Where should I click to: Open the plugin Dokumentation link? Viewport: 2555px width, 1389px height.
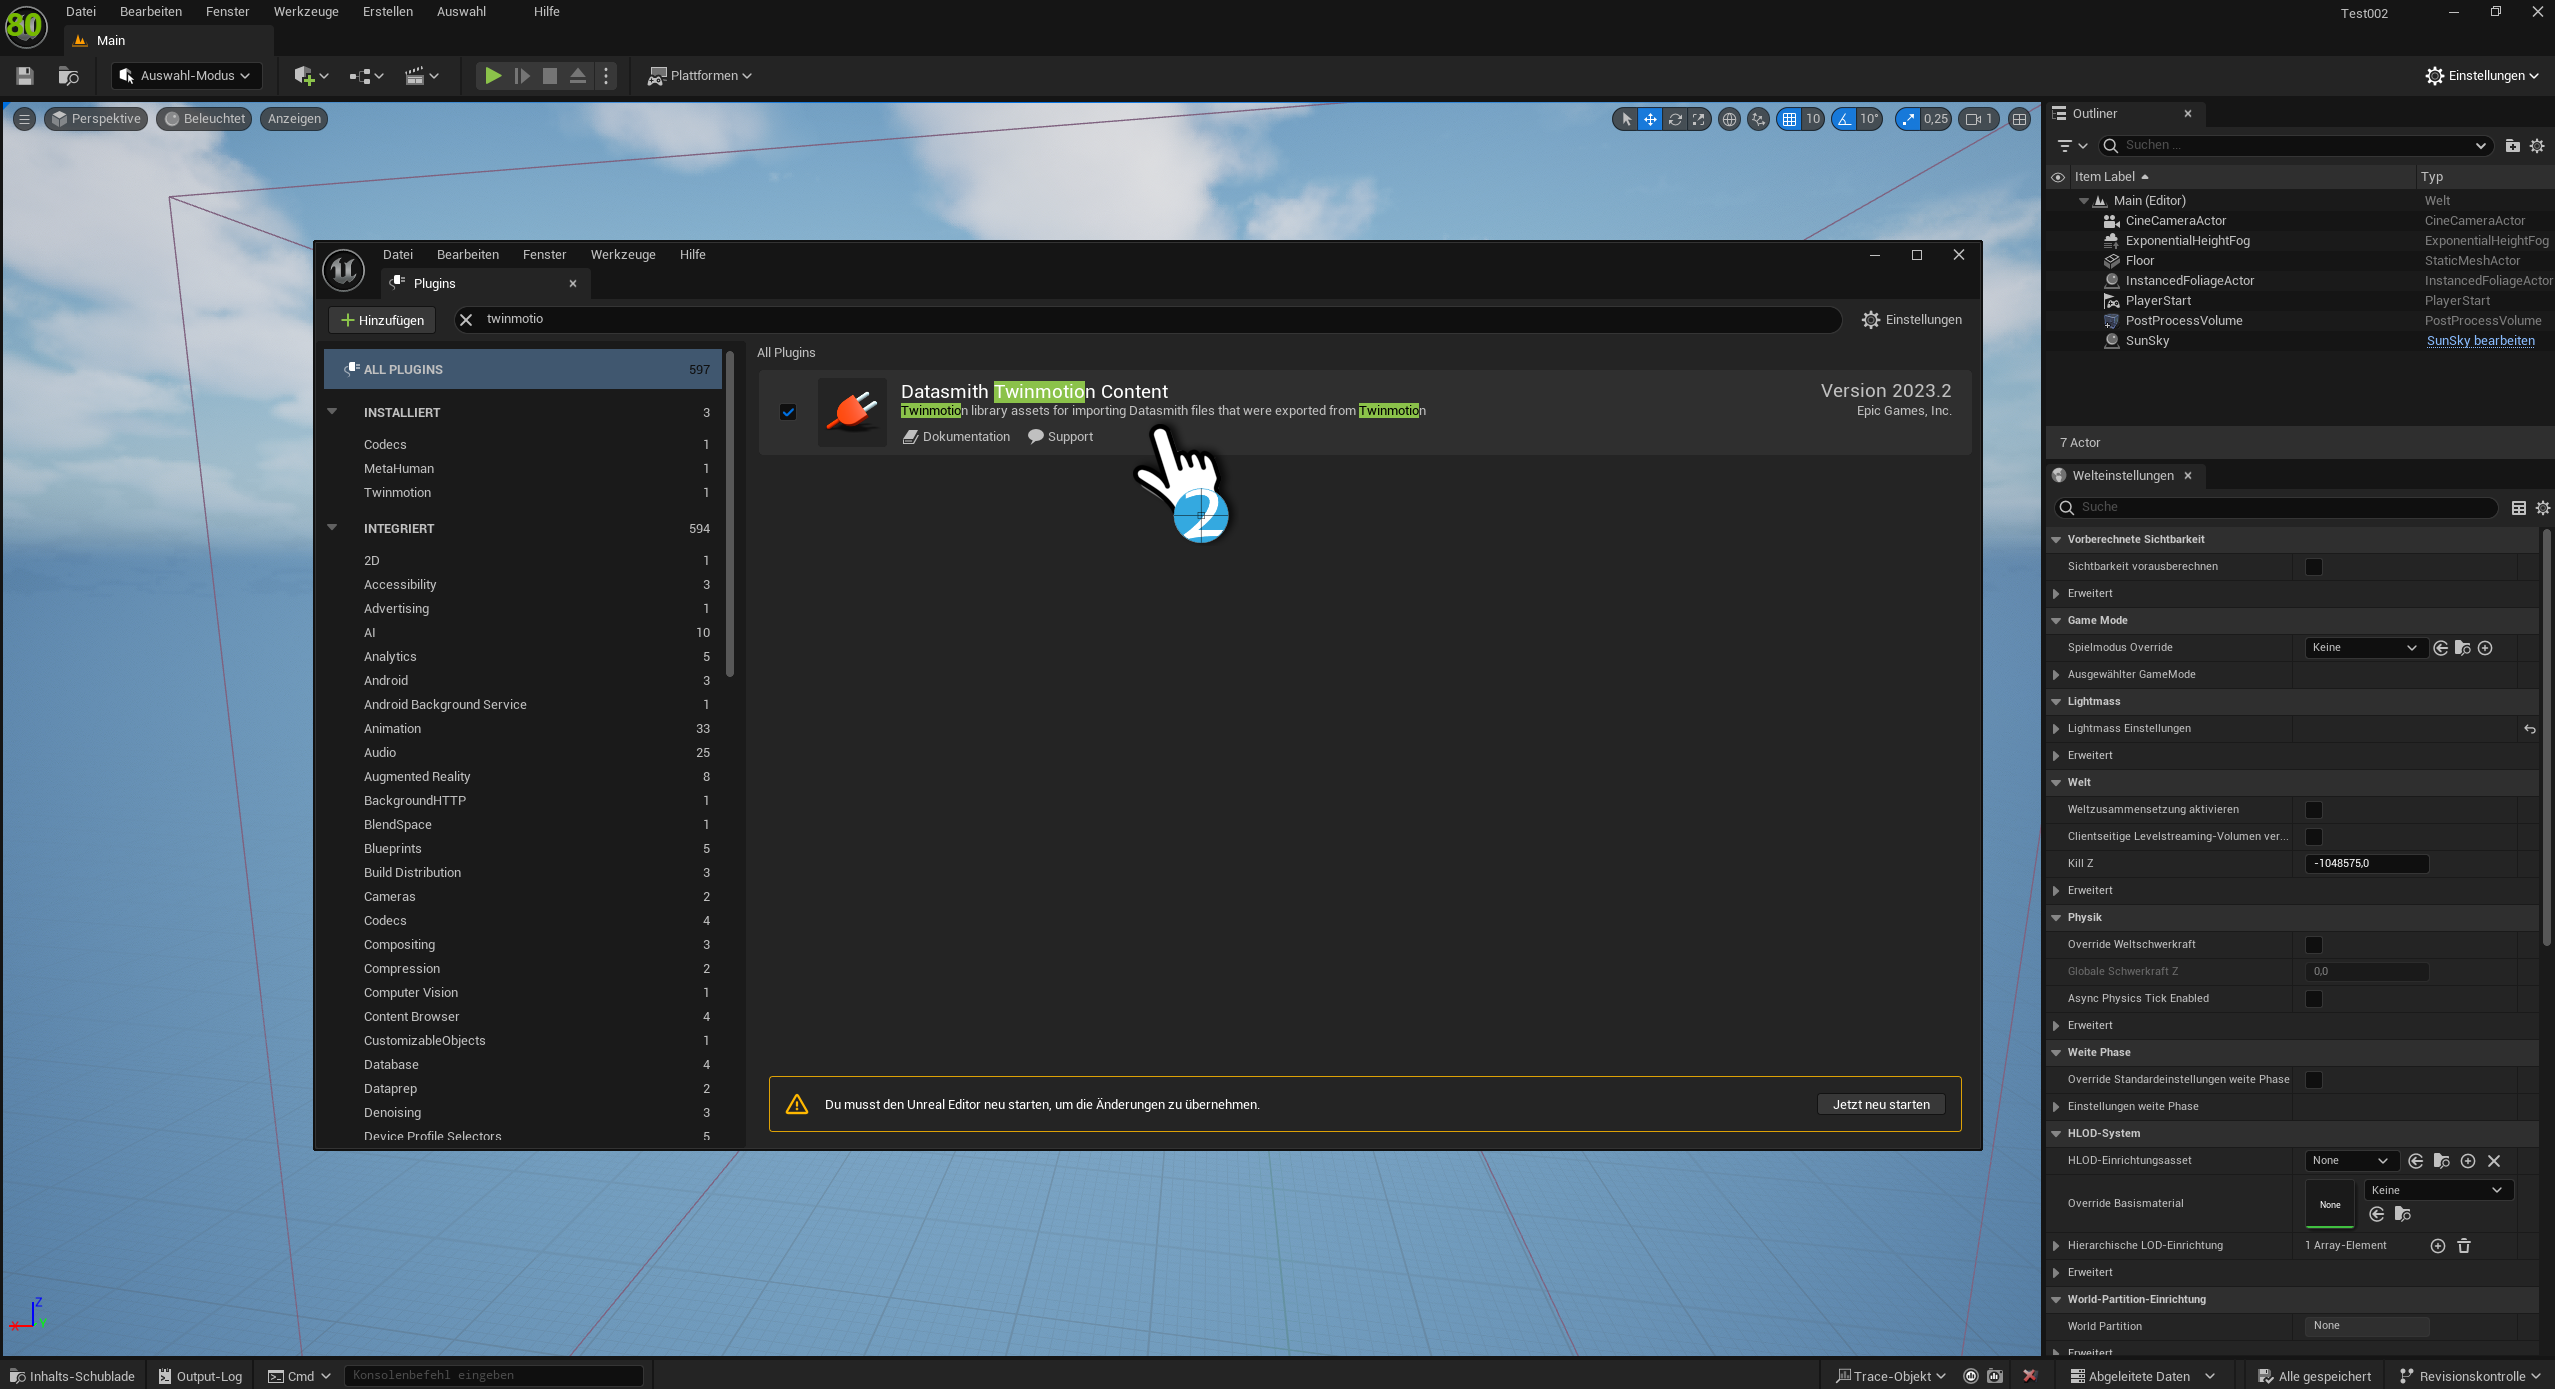(x=956, y=437)
